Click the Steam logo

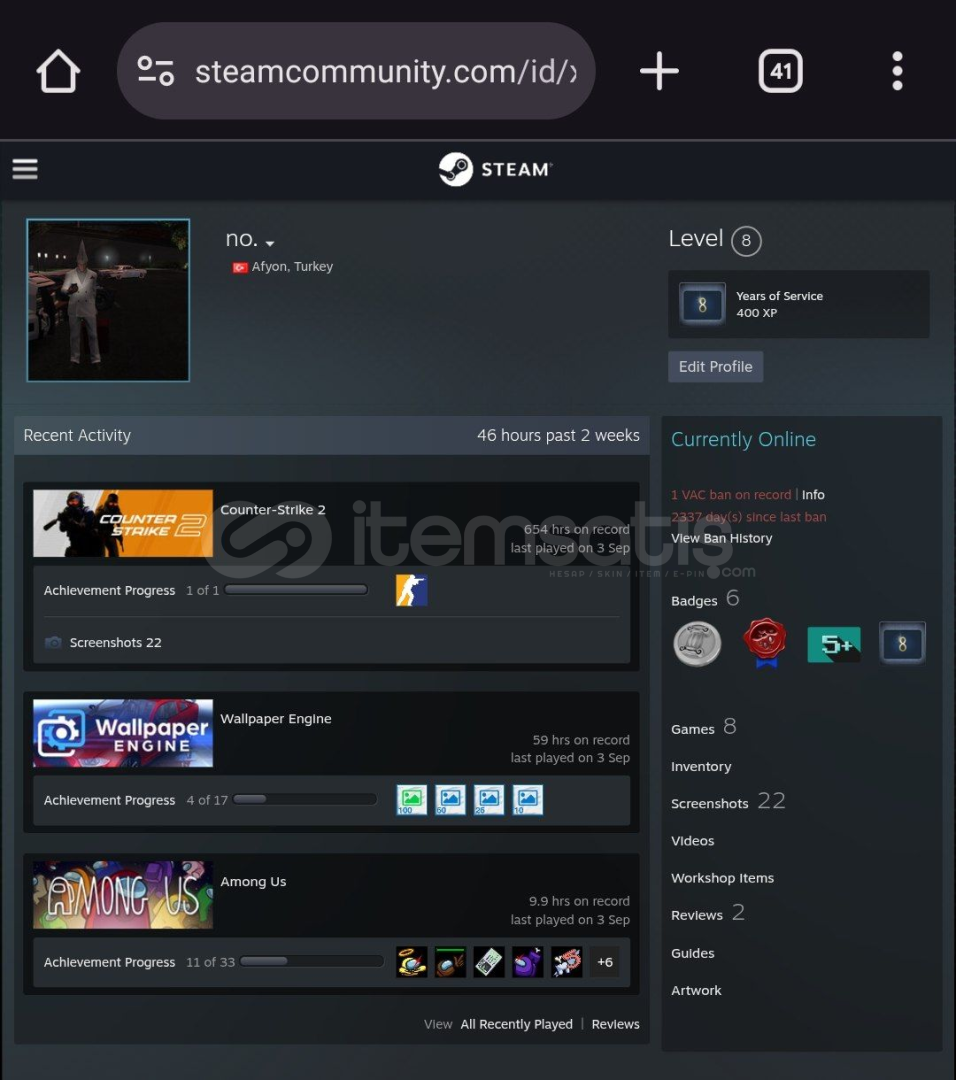pyautogui.click(x=496, y=169)
